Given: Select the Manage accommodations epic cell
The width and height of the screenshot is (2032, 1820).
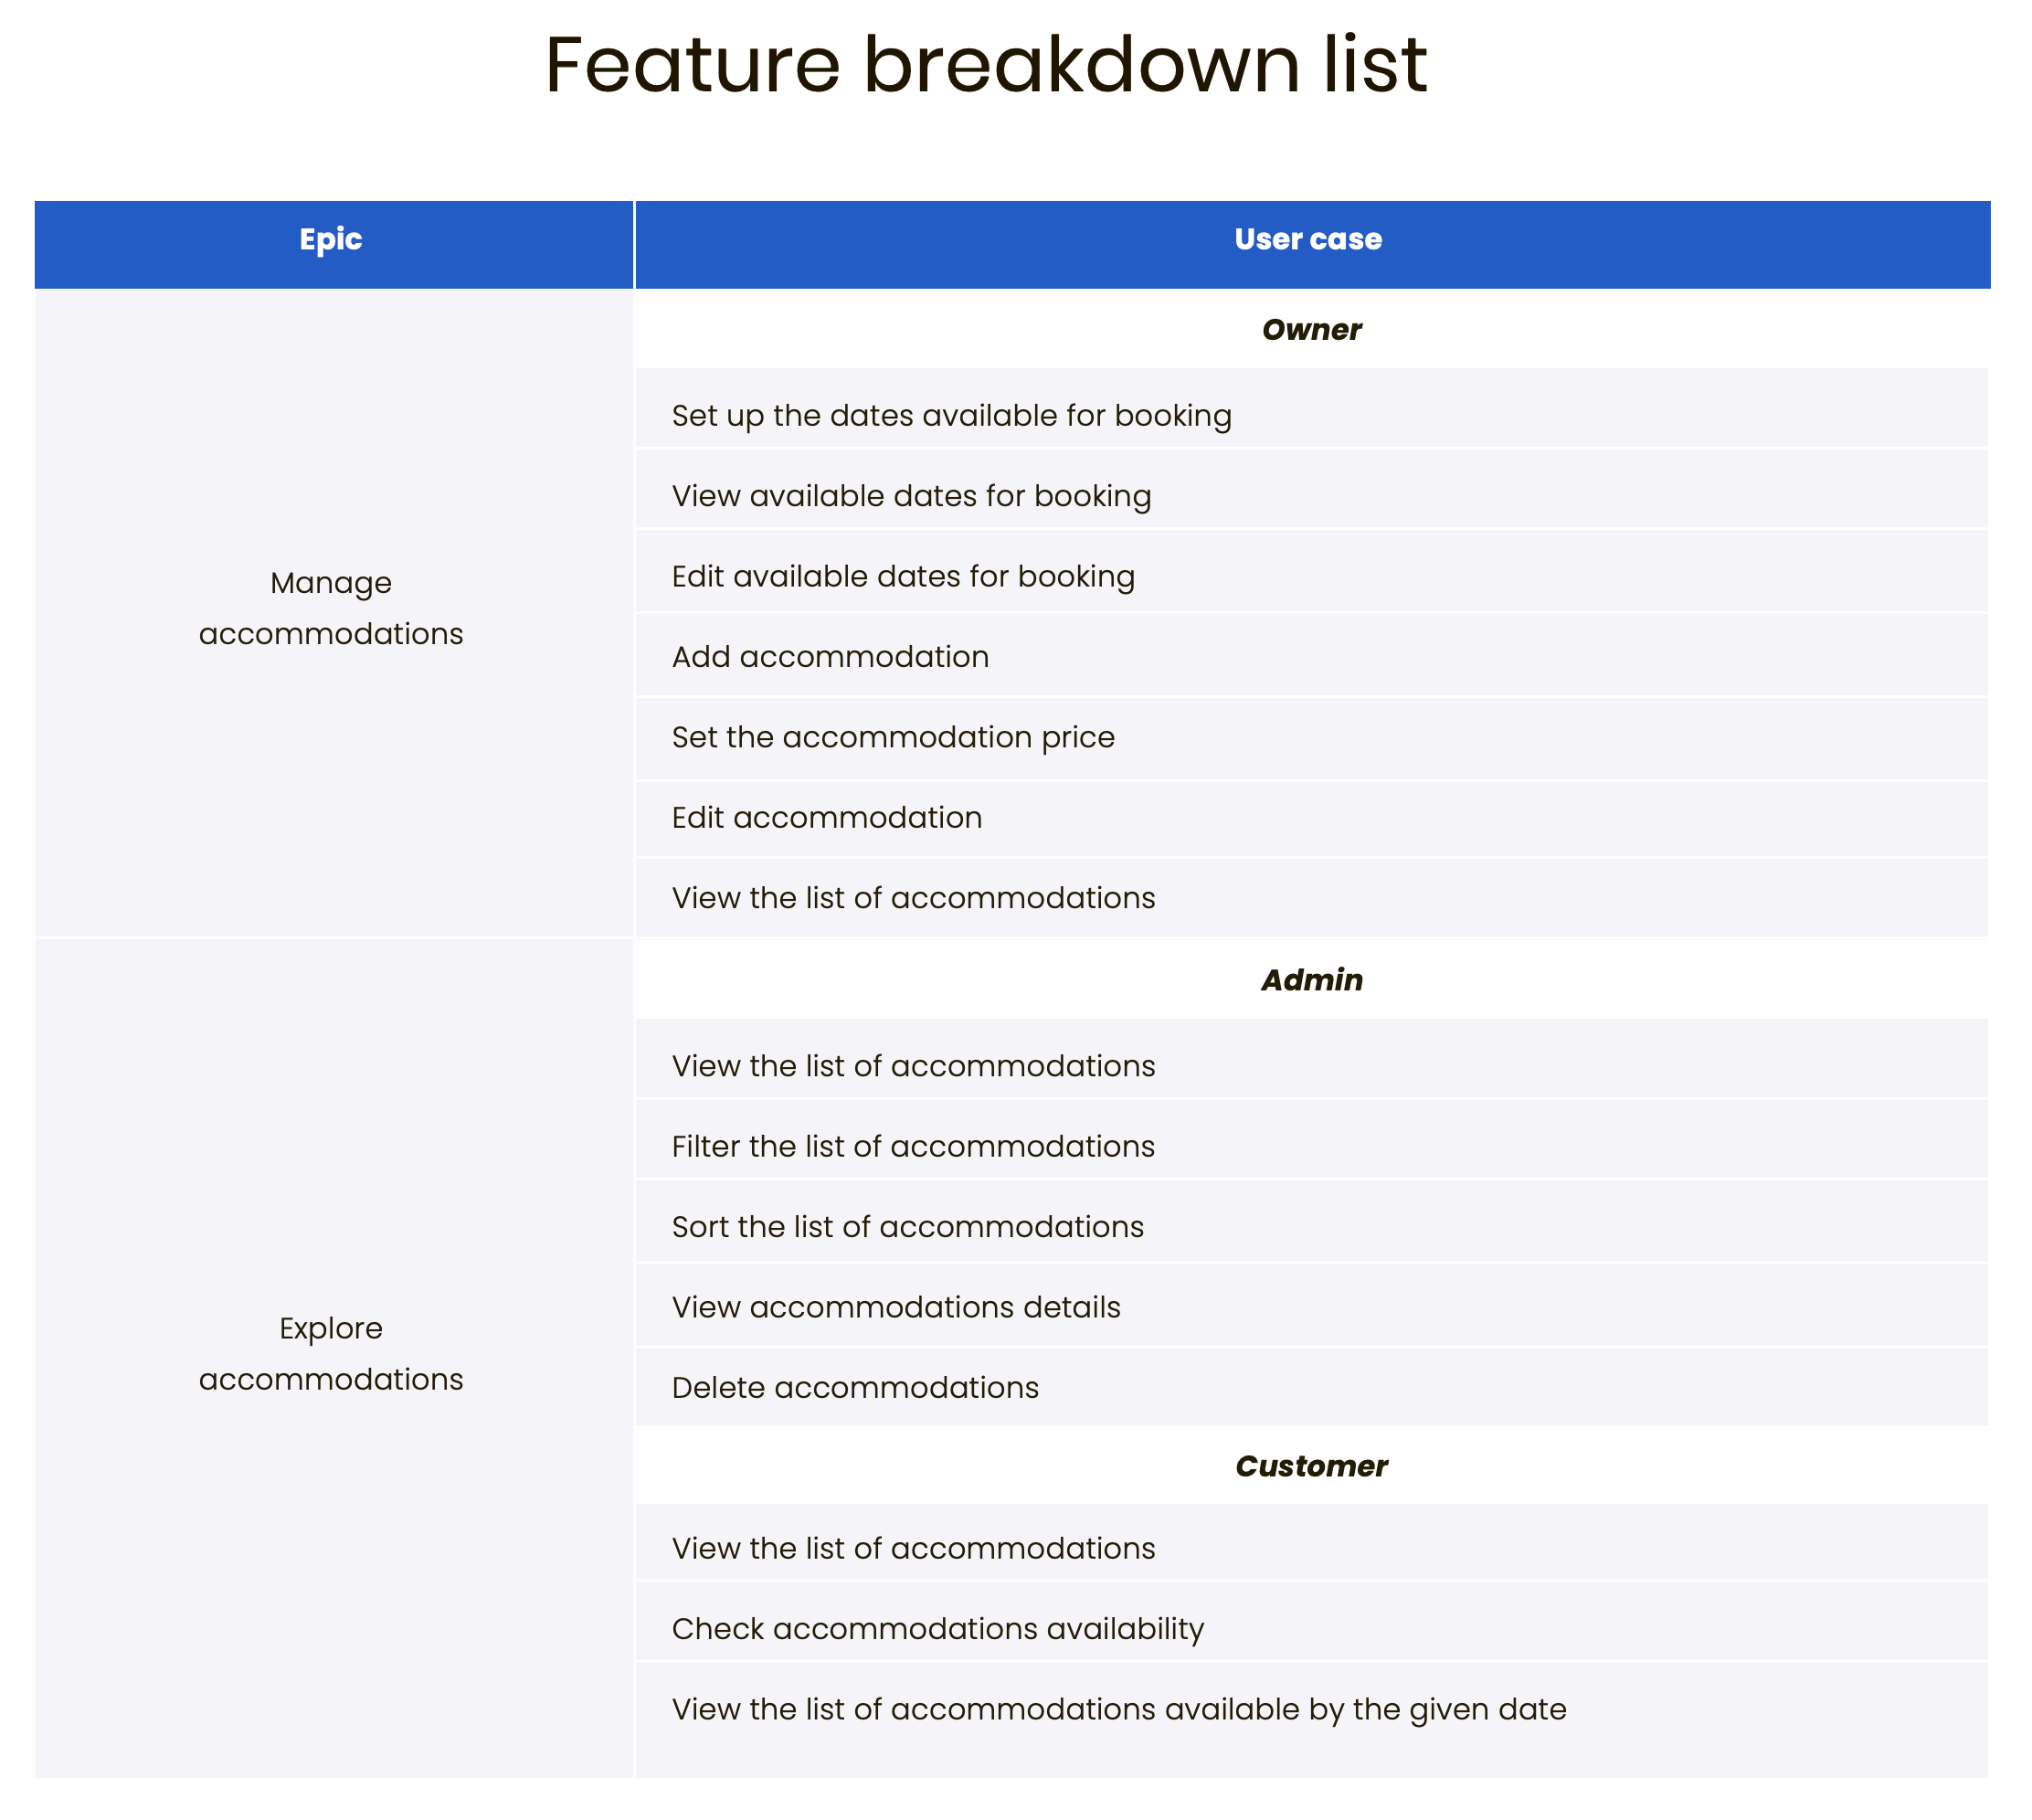Looking at the screenshot, I should [333, 612].
